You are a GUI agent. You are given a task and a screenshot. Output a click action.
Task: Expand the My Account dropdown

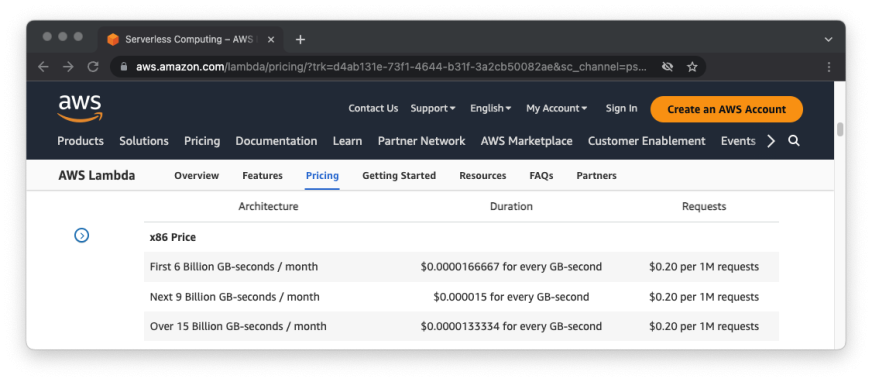pos(557,108)
